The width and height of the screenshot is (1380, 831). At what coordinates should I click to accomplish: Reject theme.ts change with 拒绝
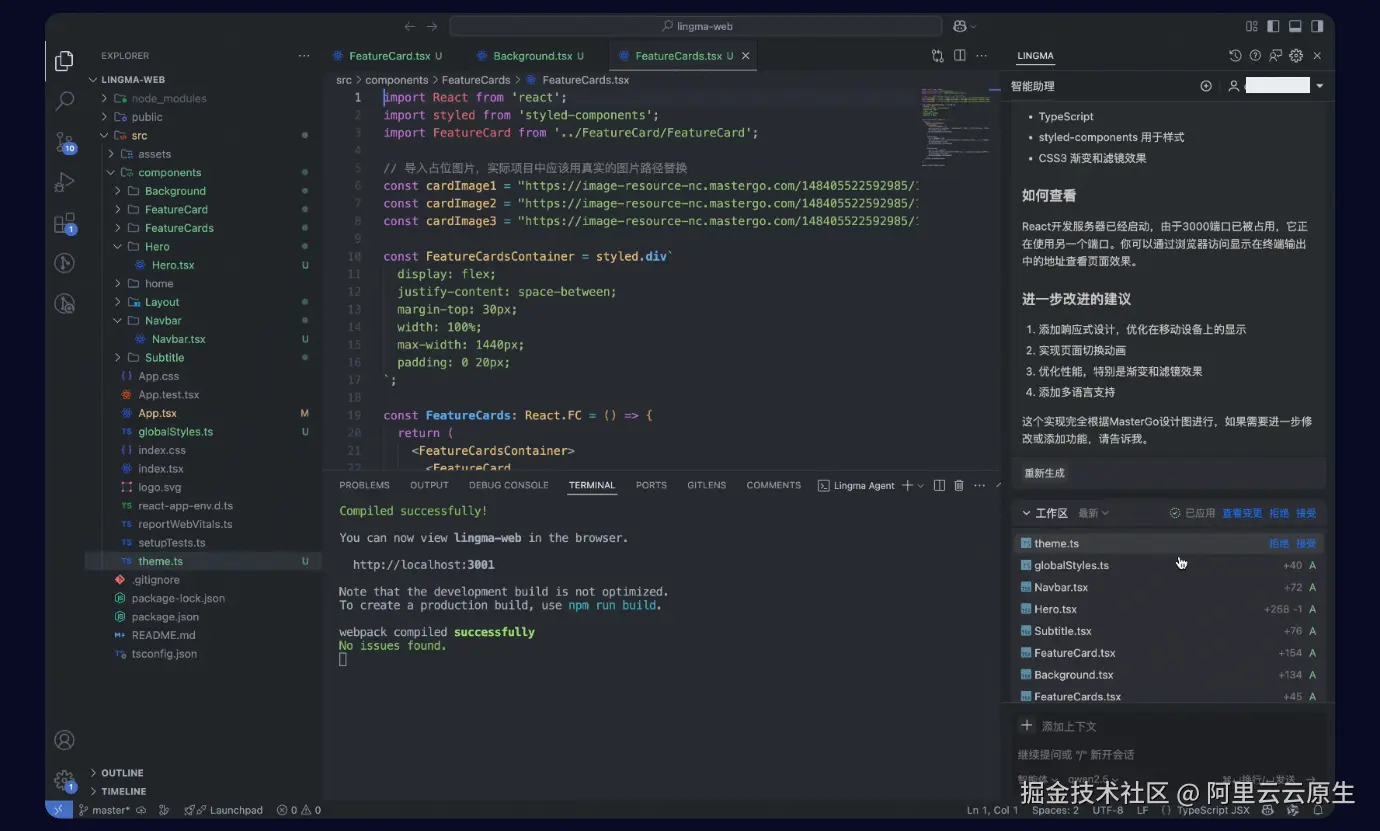click(1279, 543)
